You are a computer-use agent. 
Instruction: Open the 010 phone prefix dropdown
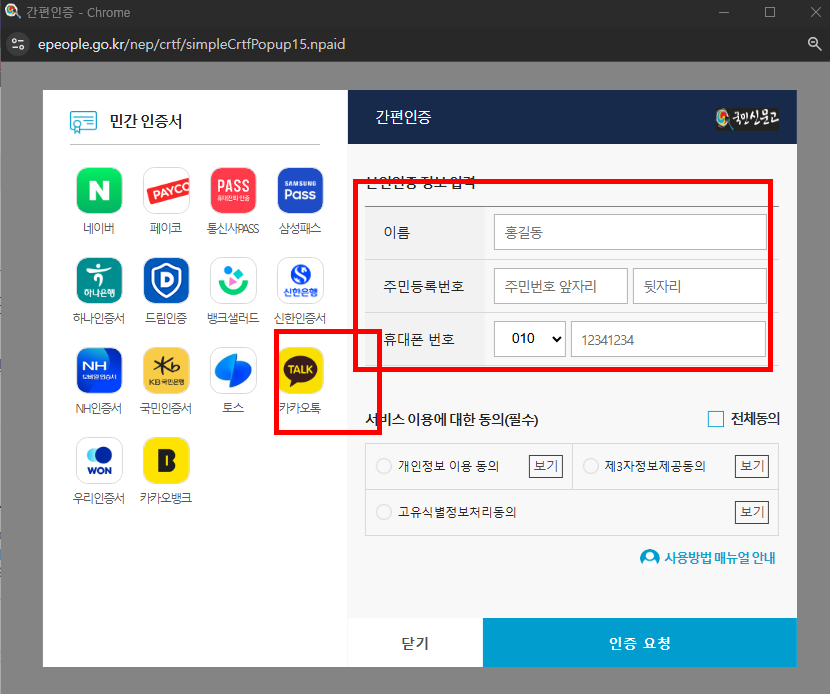tap(530, 339)
